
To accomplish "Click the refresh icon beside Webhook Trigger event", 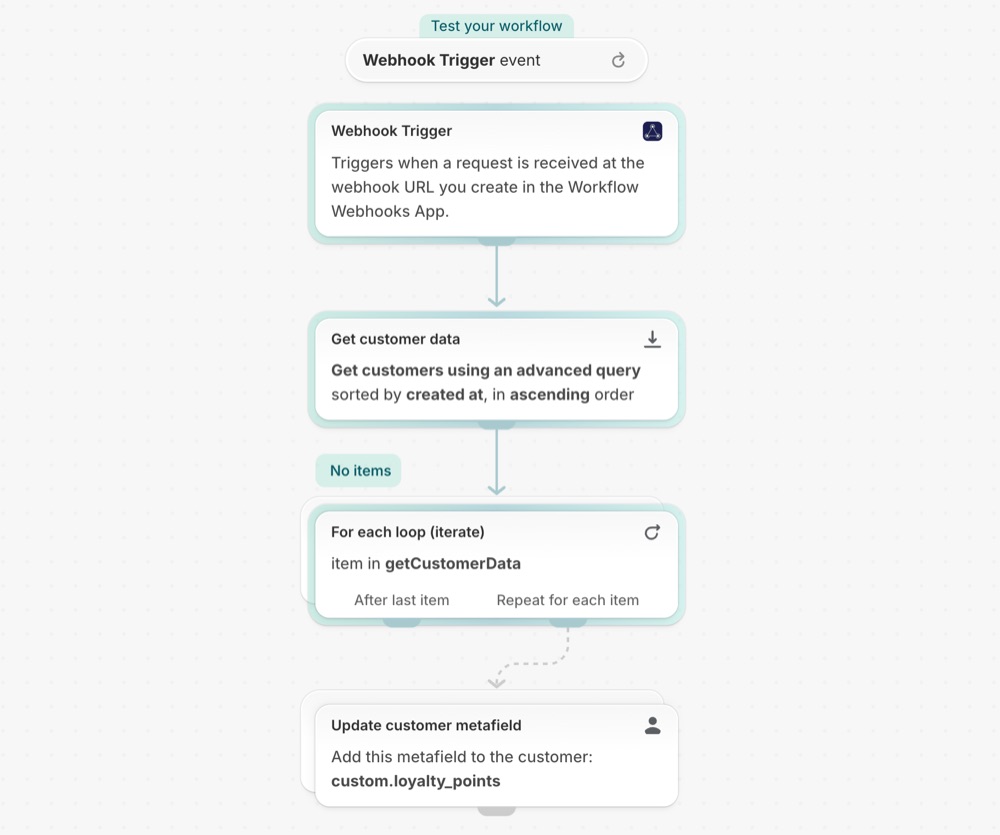I will (618, 61).
